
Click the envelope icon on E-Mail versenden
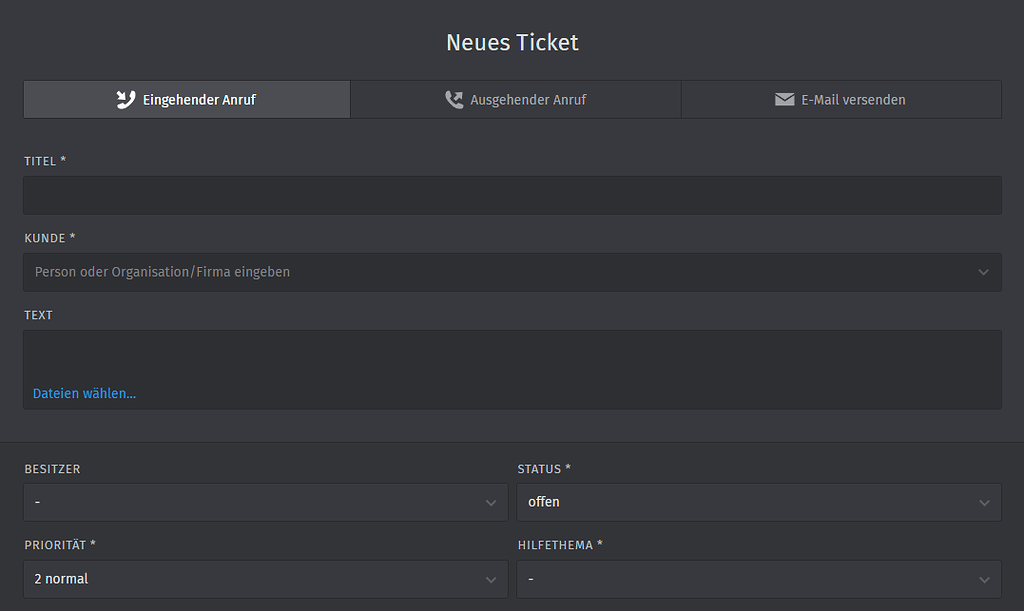point(785,99)
